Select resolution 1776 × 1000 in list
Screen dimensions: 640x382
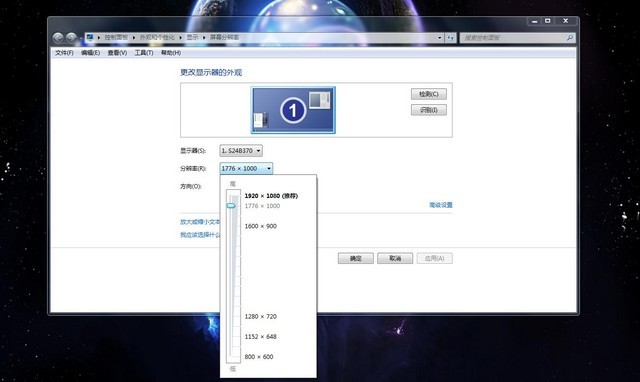[x=262, y=206]
